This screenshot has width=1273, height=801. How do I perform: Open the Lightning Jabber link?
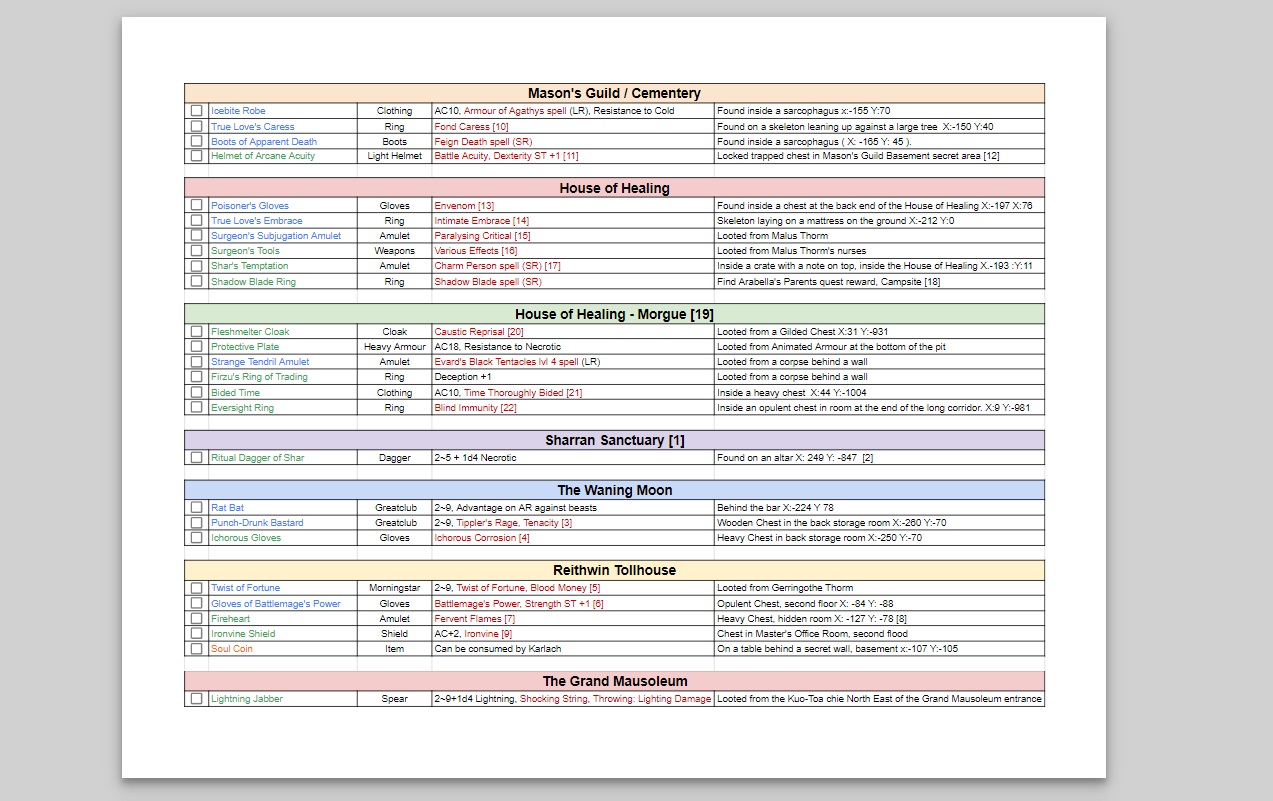coord(247,699)
